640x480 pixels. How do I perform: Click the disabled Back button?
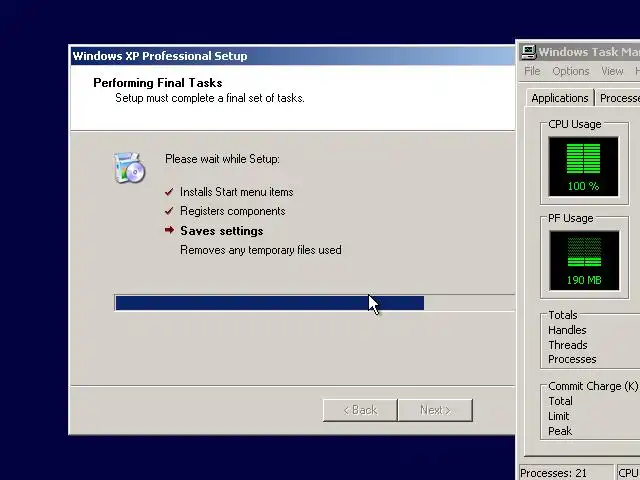click(x=360, y=410)
